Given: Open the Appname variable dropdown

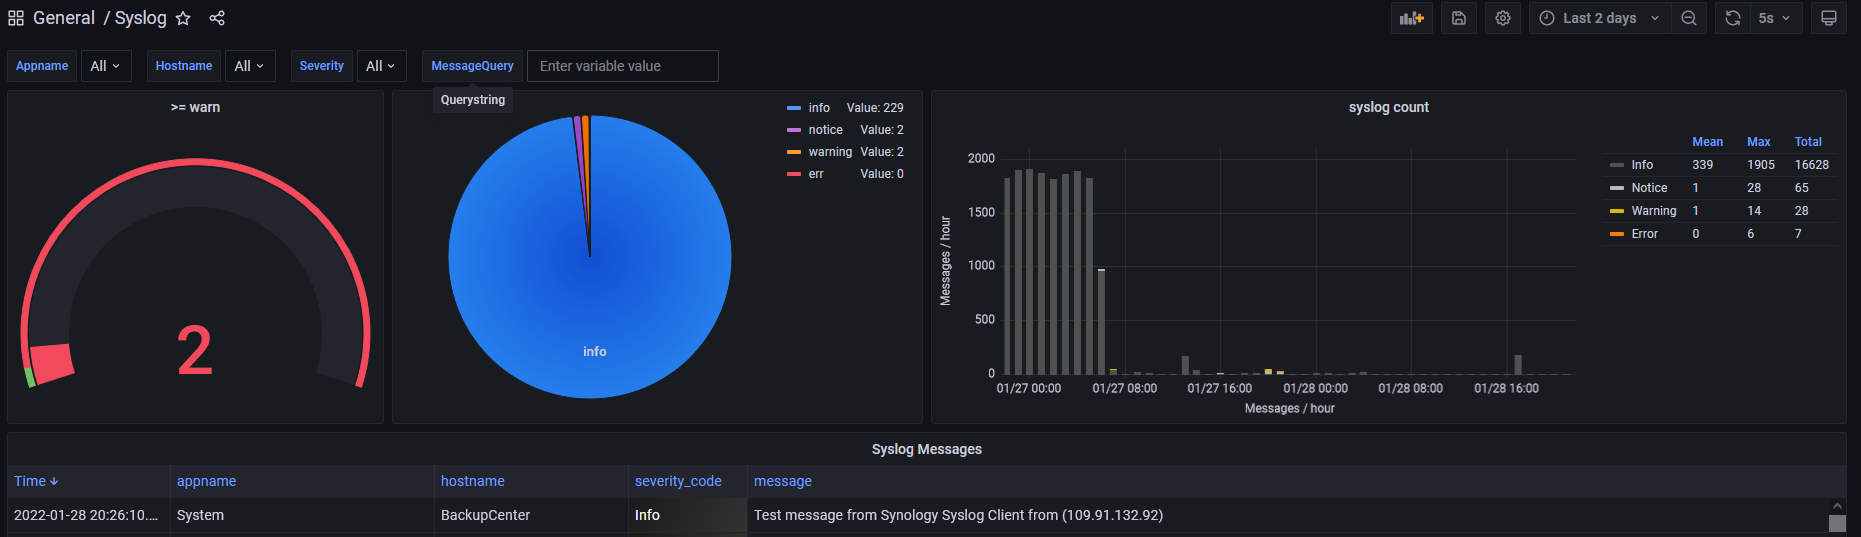Looking at the screenshot, I should pyautogui.click(x=105, y=66).
